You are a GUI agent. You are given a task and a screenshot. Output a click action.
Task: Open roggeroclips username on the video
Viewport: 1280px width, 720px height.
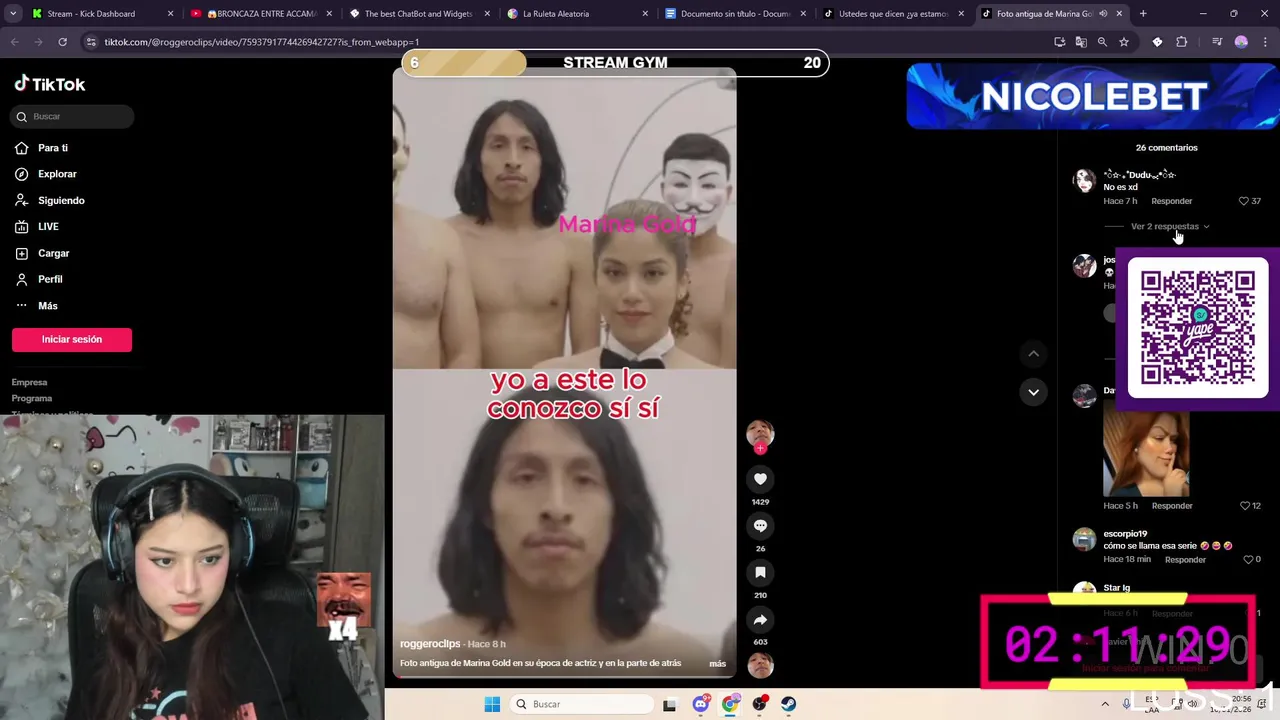click(x=430, y=644)
